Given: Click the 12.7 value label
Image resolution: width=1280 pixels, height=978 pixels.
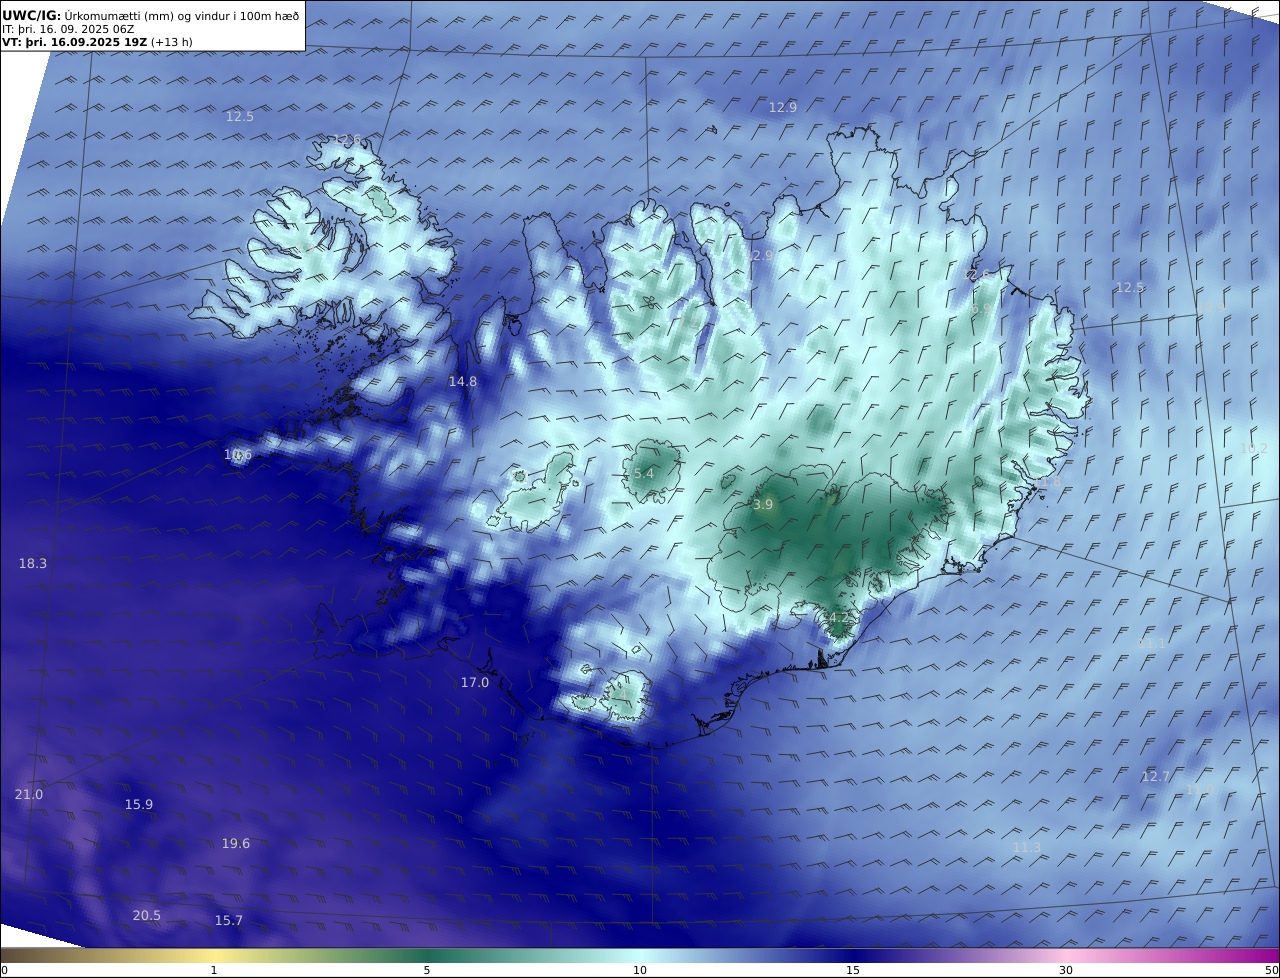Looking at the screenshot, I should coord(1156,776).
